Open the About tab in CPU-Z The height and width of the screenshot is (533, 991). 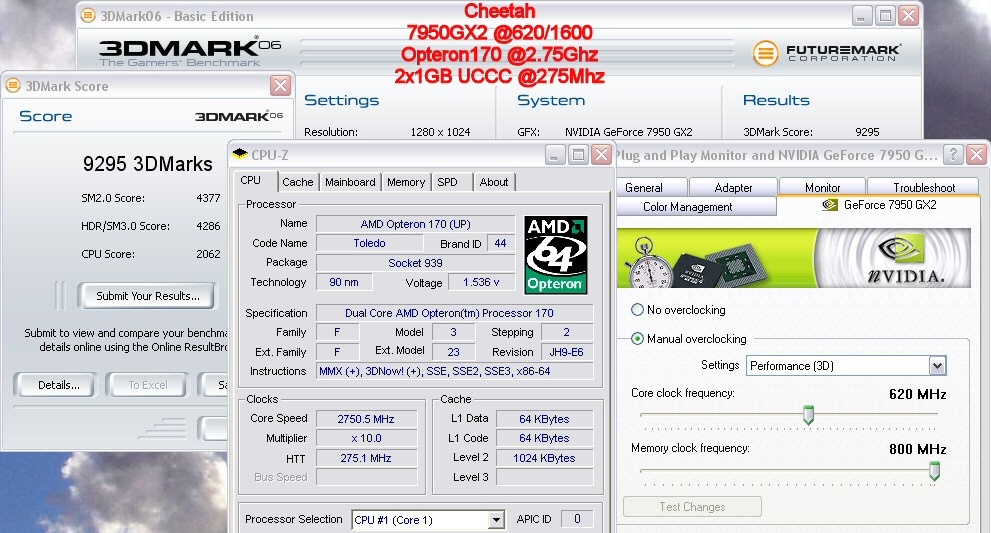494,182
